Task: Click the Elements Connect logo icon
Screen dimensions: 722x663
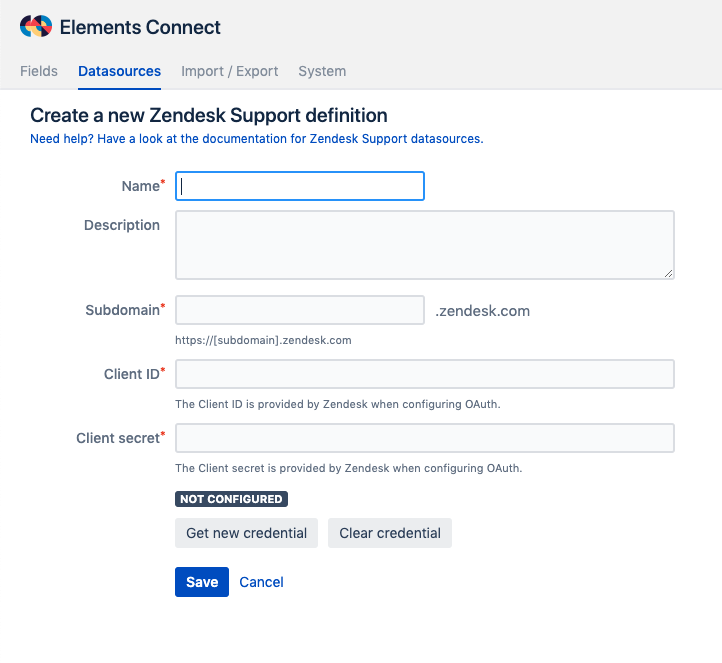Action: pos(35,27)
